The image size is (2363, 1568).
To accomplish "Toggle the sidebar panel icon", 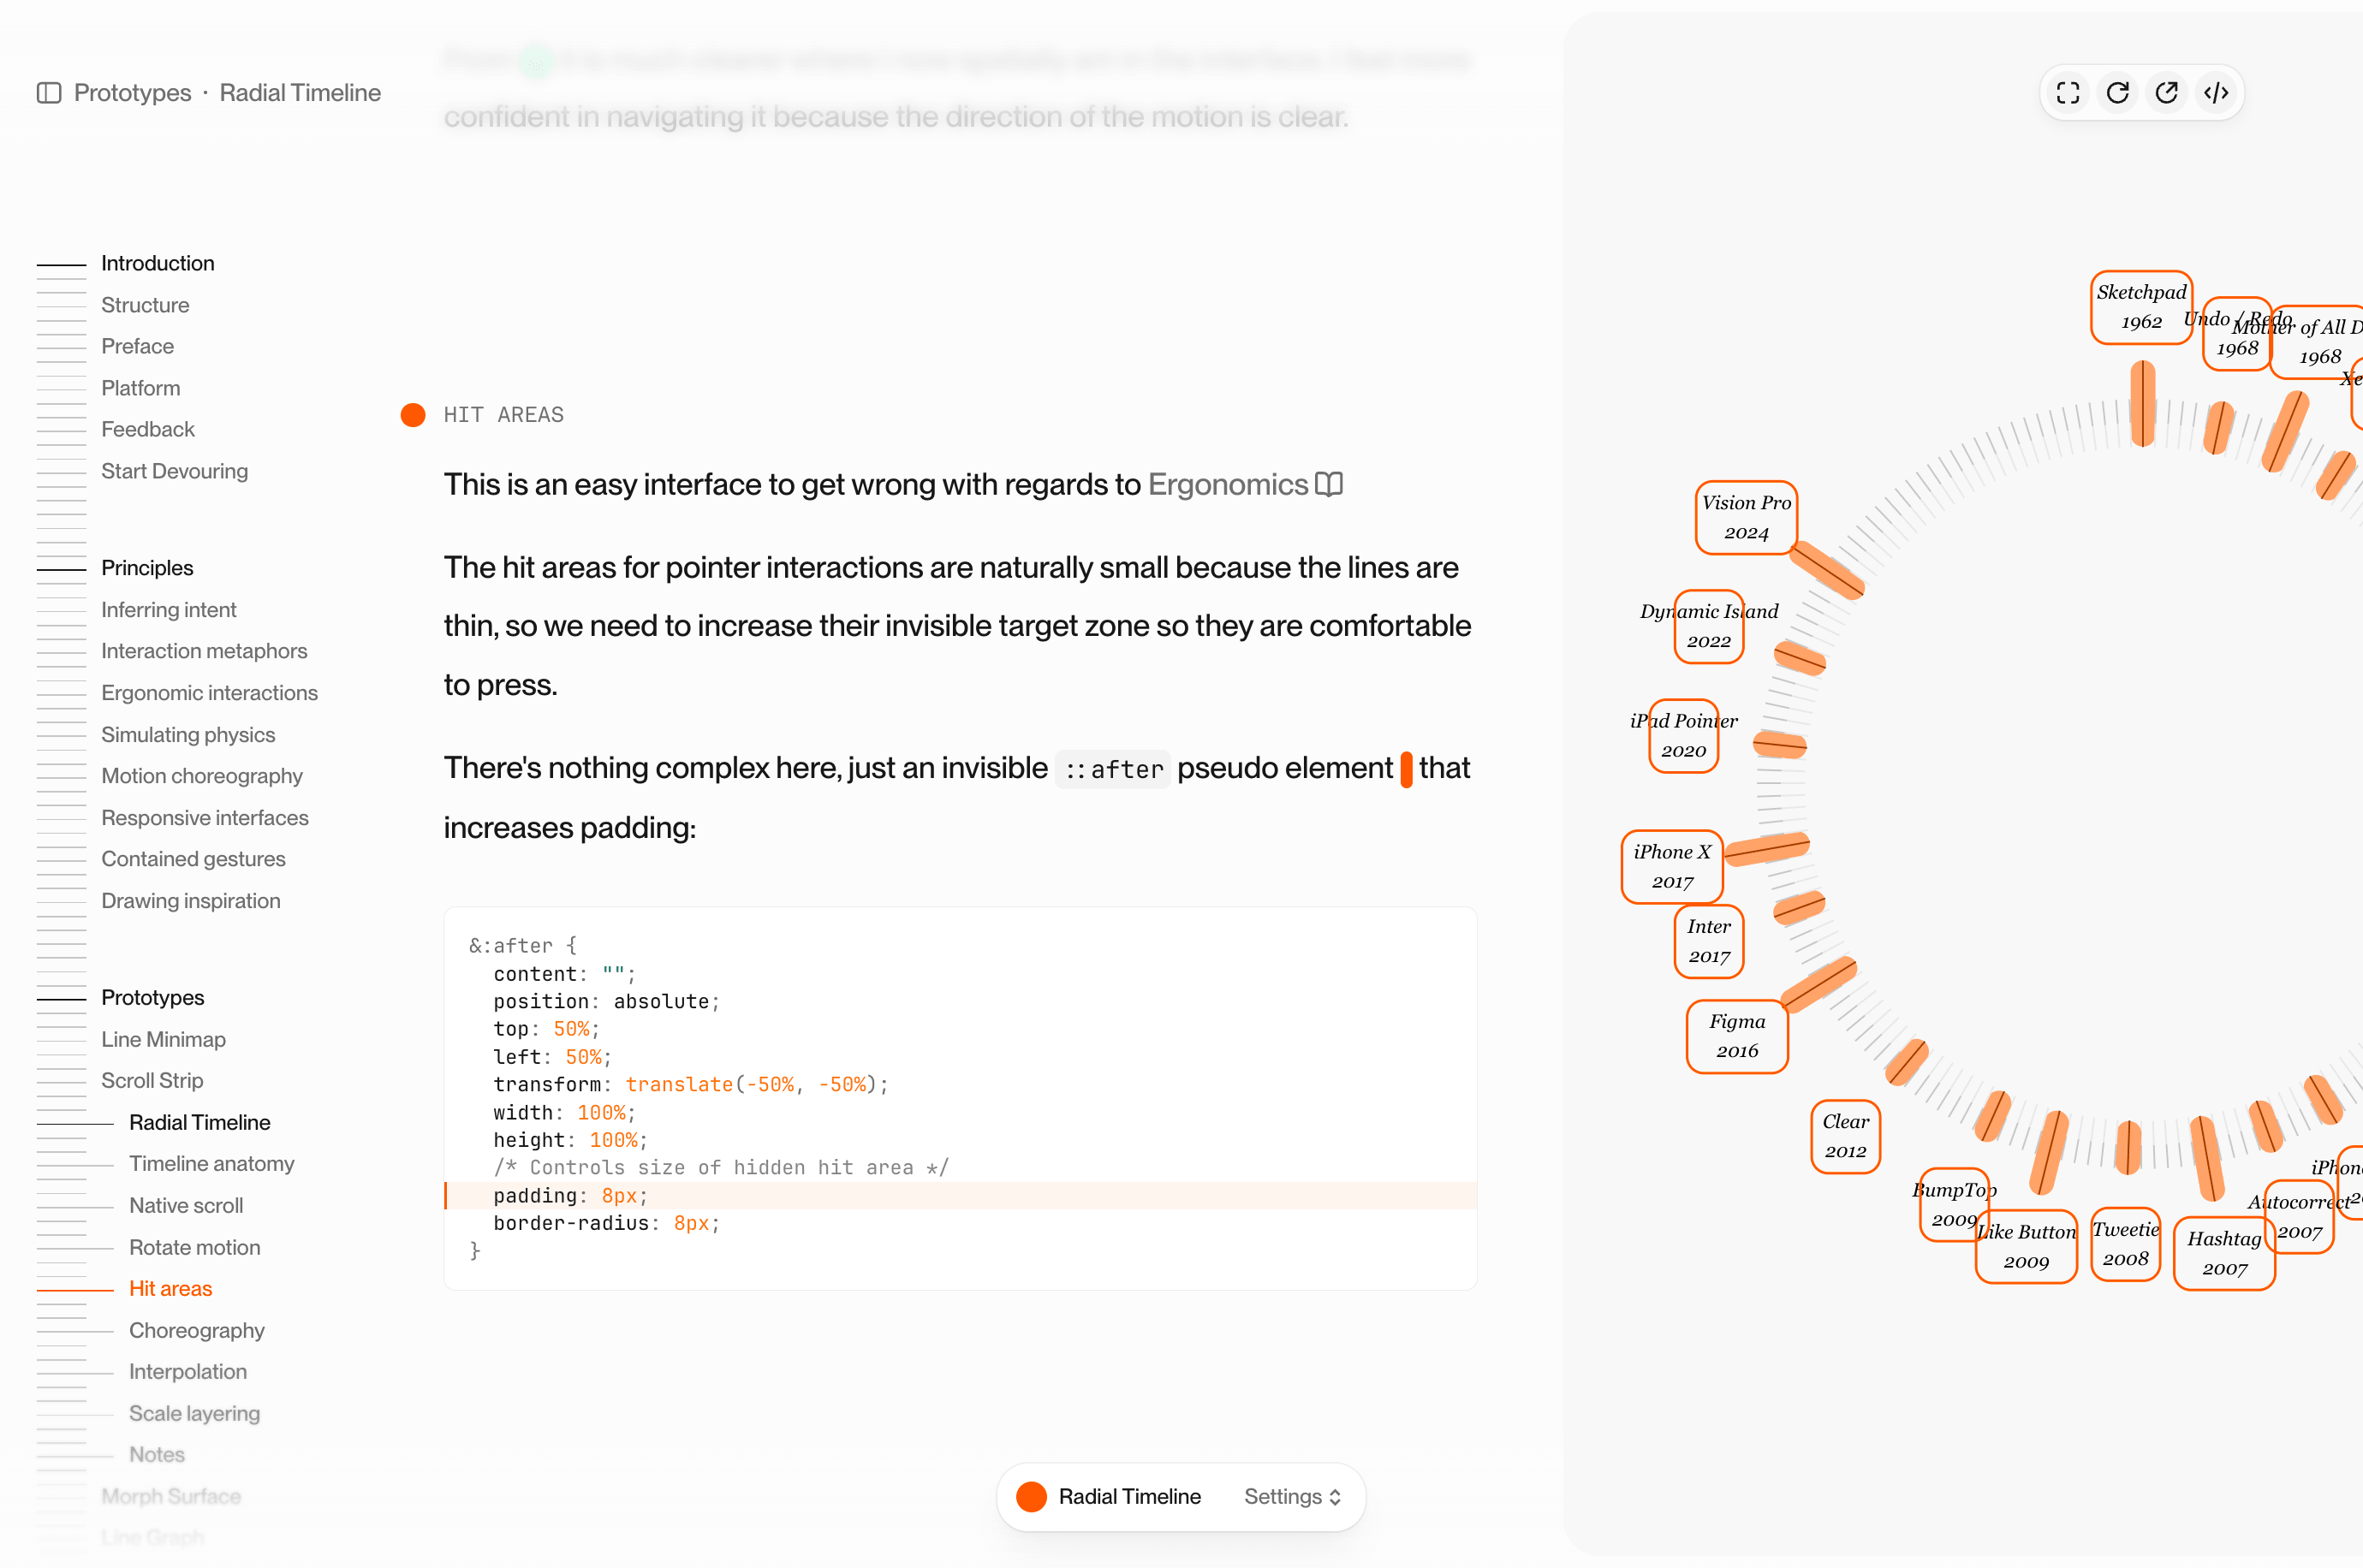I will pos(49,93).
